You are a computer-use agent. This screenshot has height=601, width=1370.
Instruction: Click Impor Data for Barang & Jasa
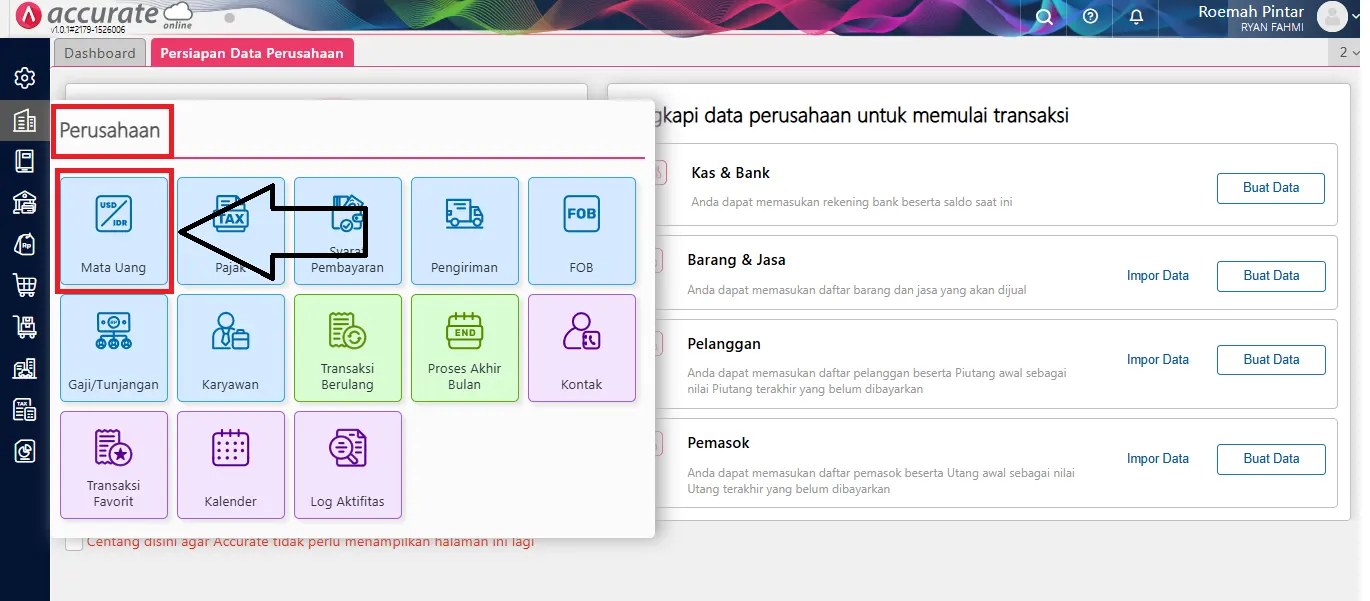pos(1158,276)
